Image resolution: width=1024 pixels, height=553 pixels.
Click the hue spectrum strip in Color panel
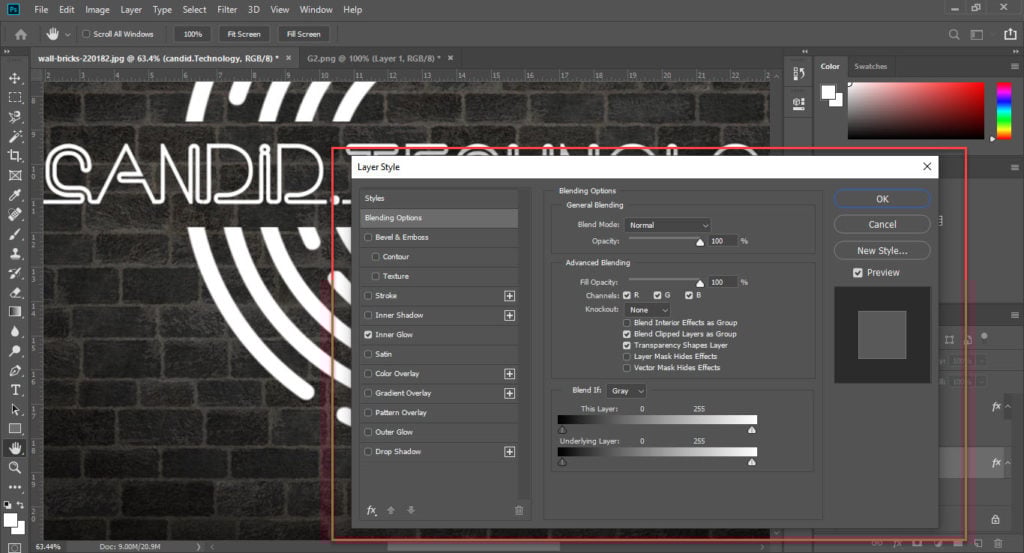(x=1004, y=110)
